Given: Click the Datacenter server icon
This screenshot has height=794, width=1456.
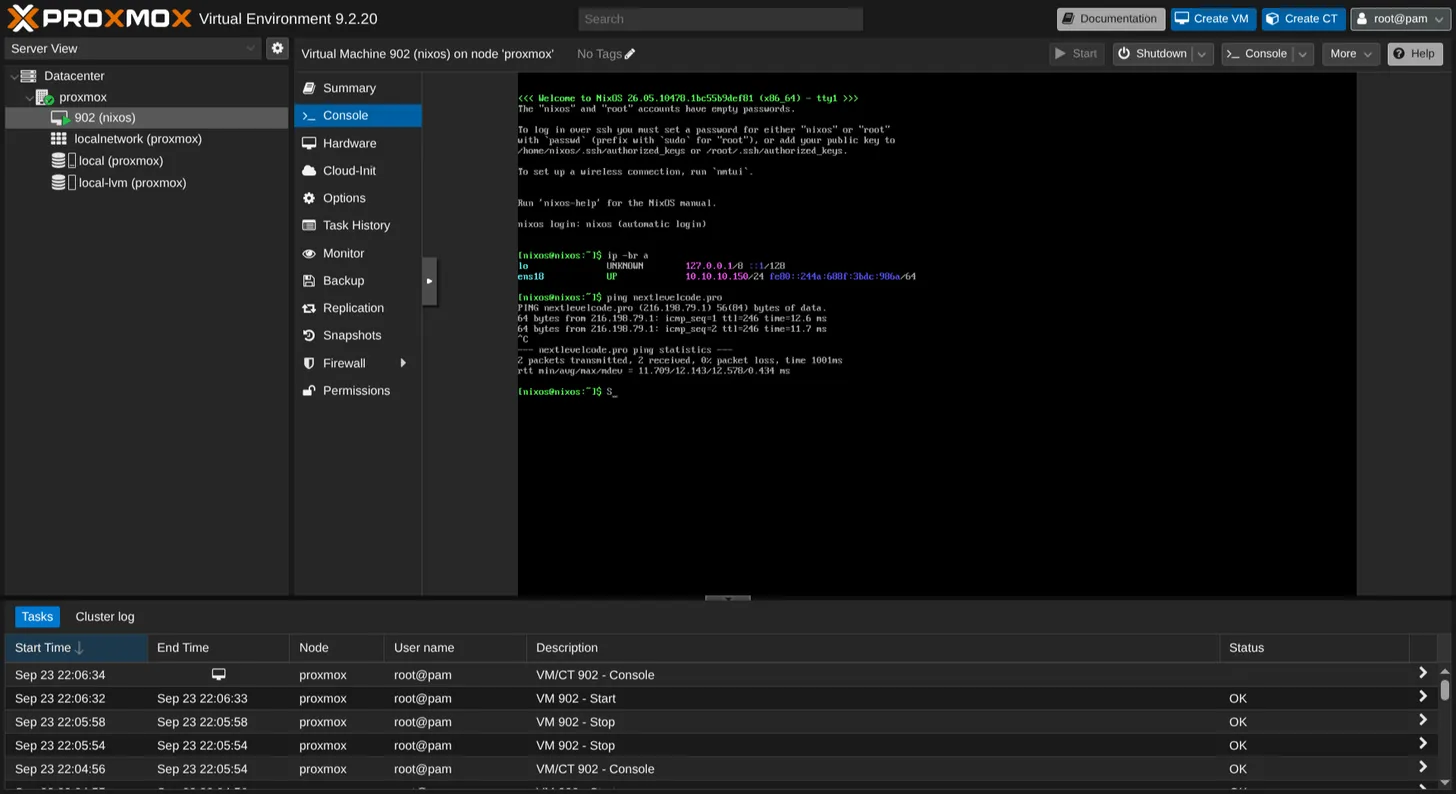Looking at the screenshot, I should (x=28, y=76).
